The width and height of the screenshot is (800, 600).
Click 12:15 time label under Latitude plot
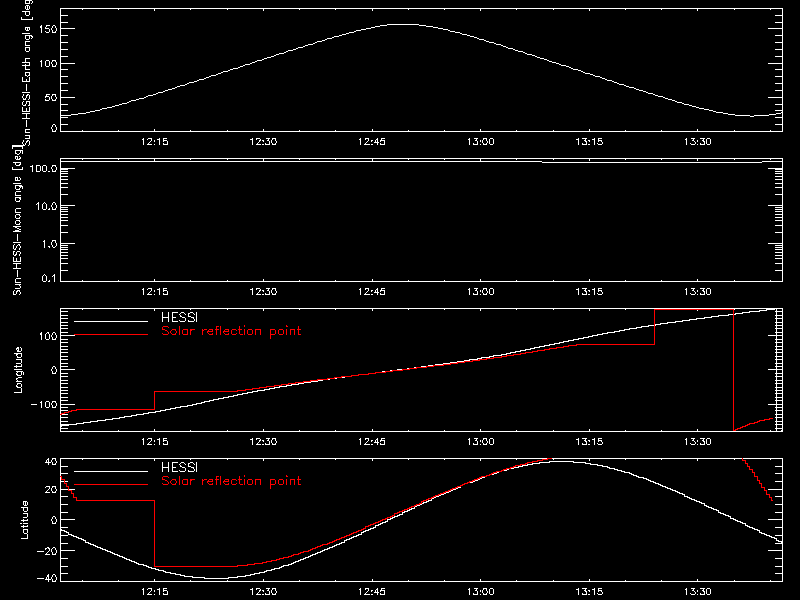(x=155, y=591)
